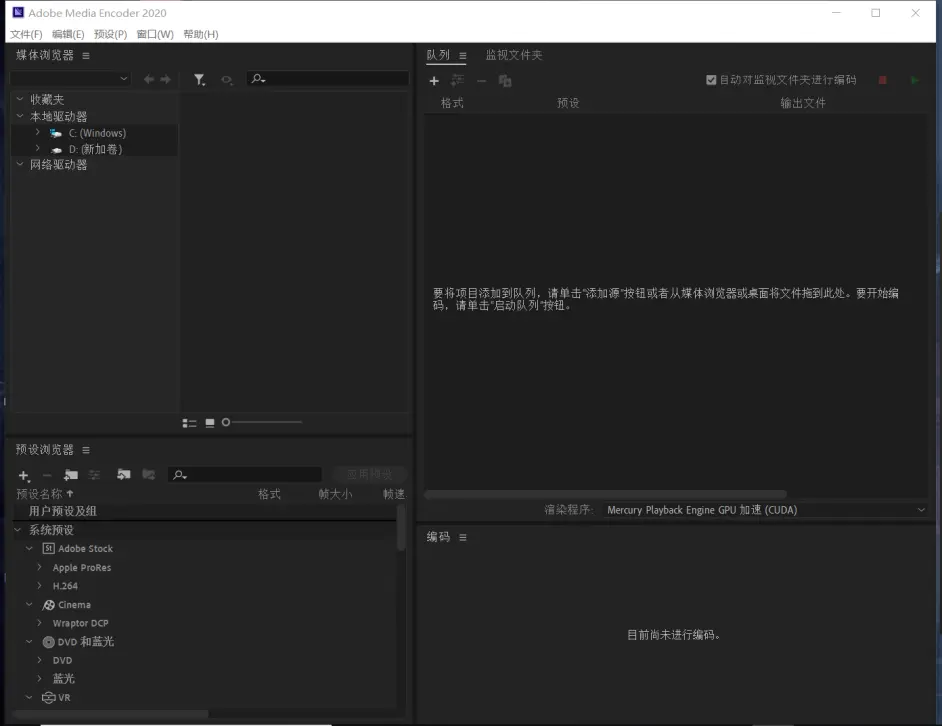Collapse the 网络驱动器 tree node
Viewport: 942px width, 726px height.
20,164
